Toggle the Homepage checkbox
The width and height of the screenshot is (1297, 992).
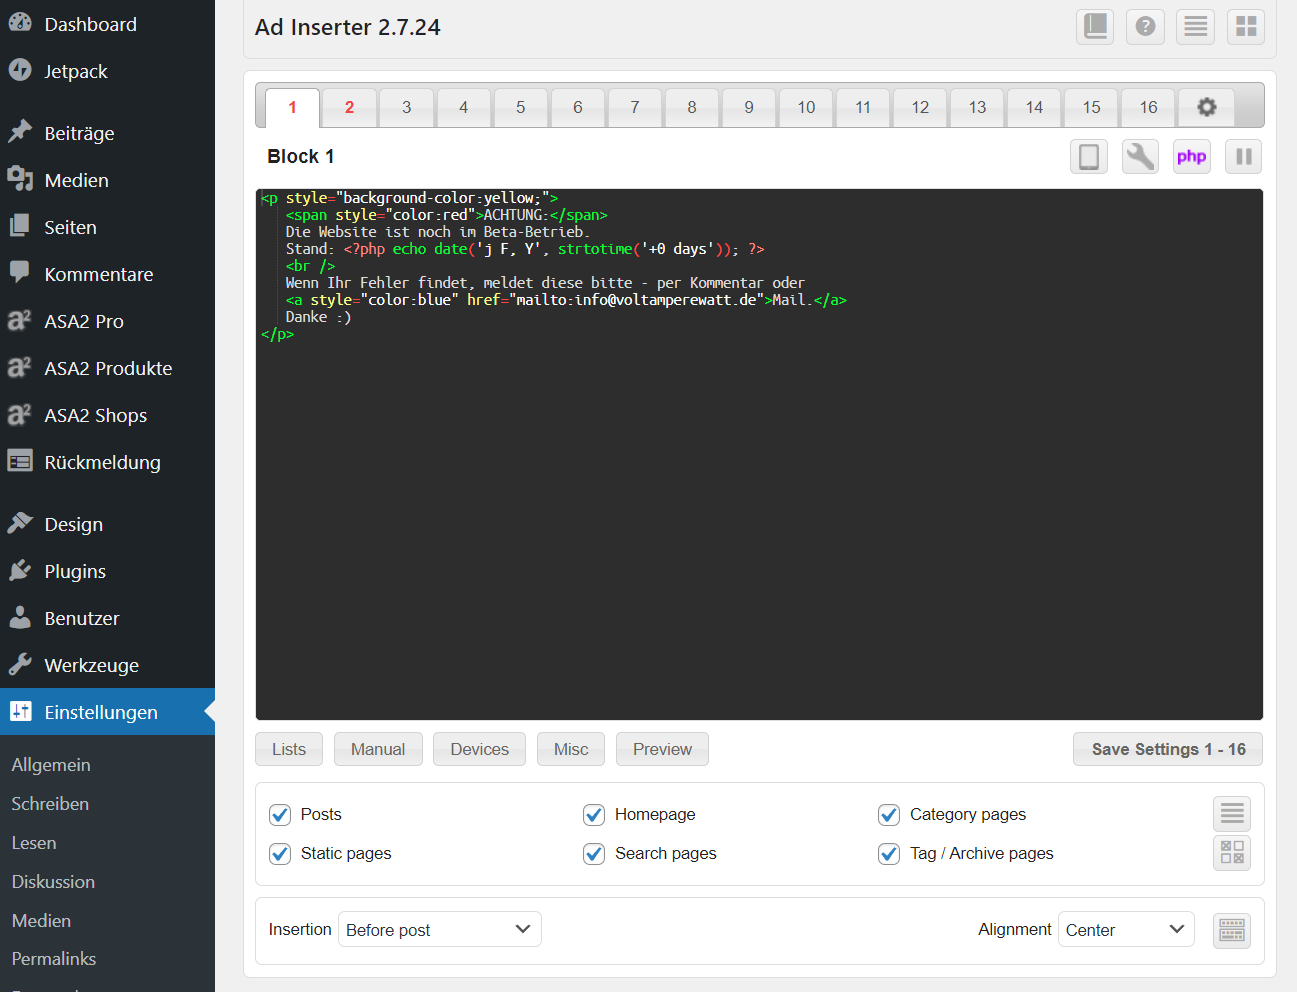click(x=594, y=815)
